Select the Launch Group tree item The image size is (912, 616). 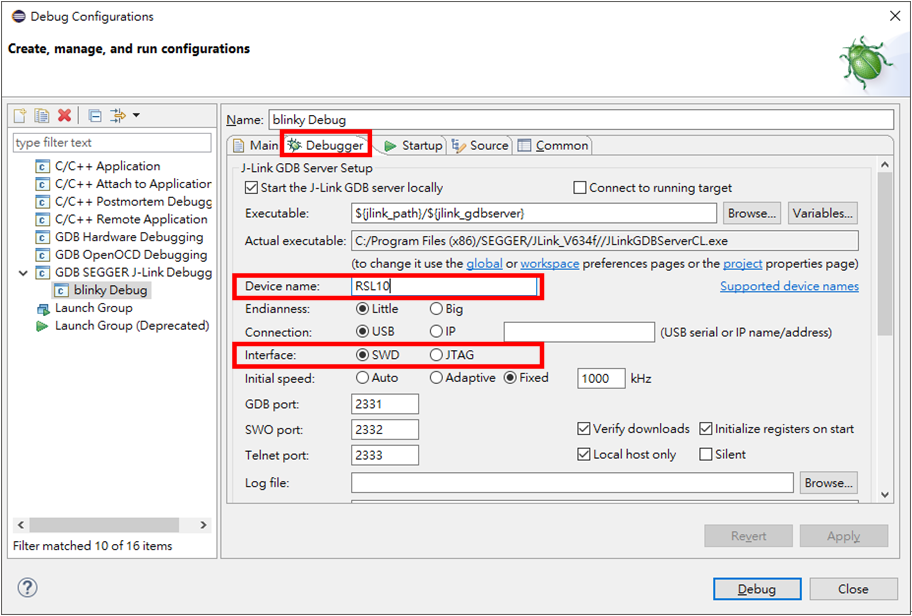[93, 308]
